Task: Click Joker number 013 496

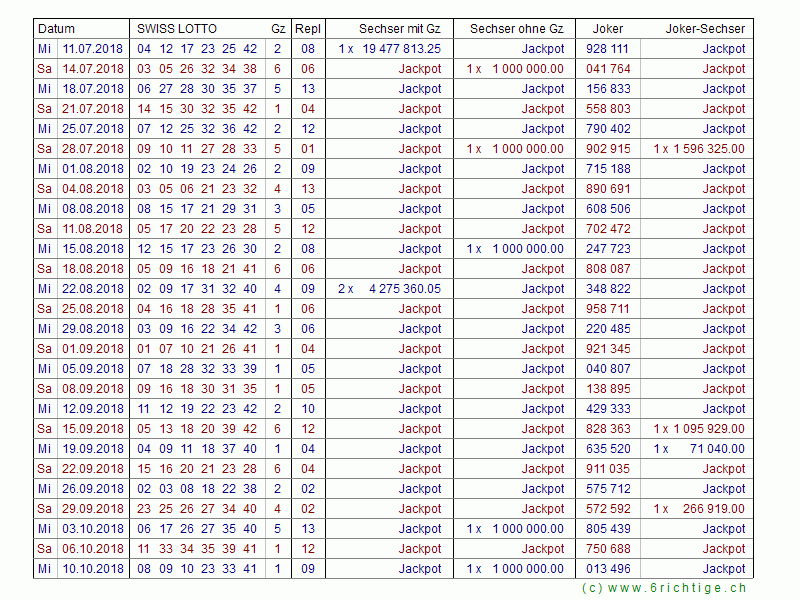Action: pos(608,569)
